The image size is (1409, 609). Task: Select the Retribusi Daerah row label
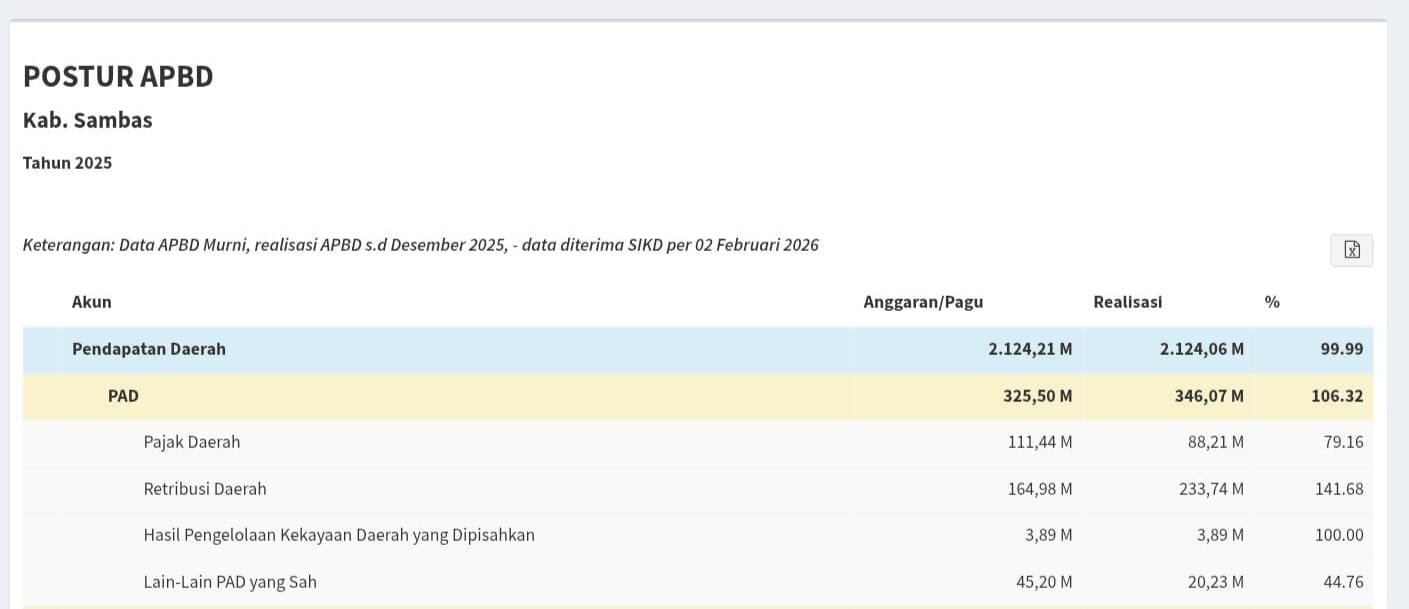coord(204,489)
